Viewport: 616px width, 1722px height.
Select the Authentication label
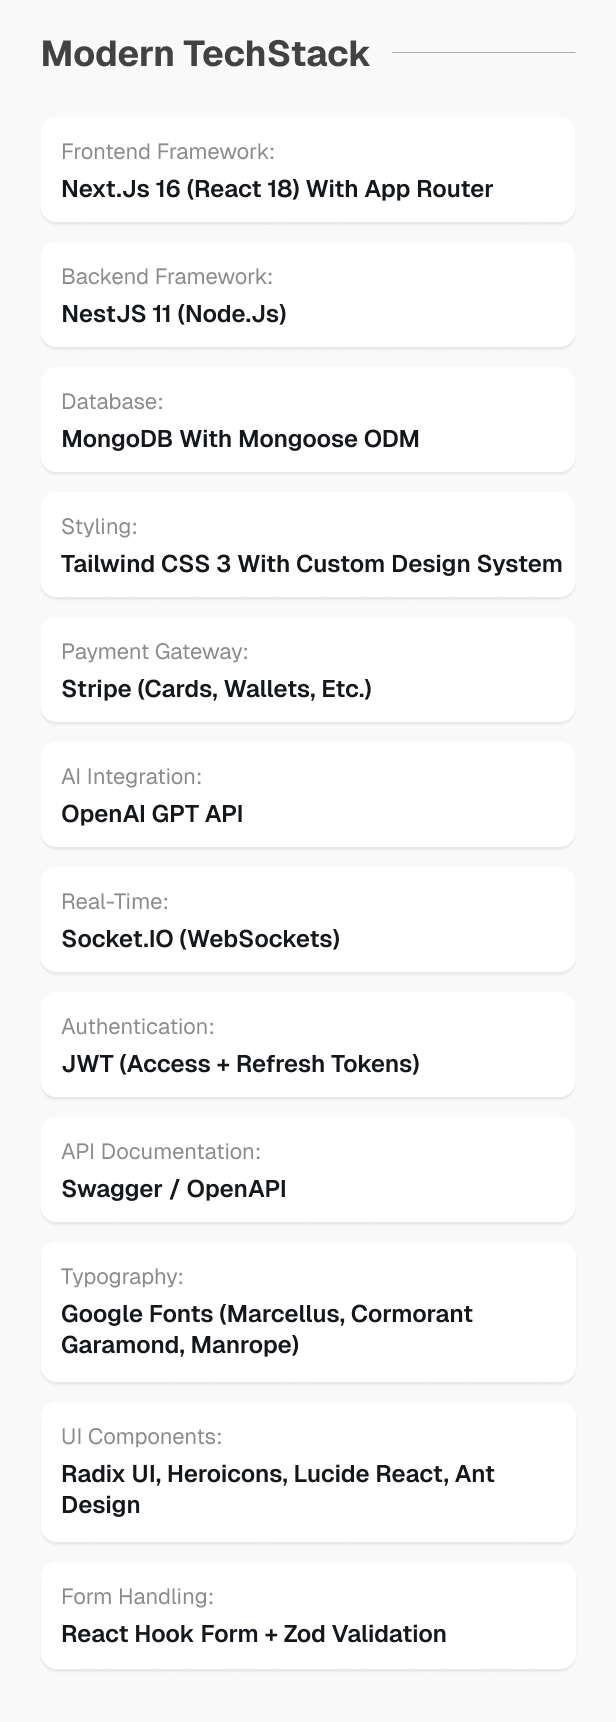(138, 1027)
